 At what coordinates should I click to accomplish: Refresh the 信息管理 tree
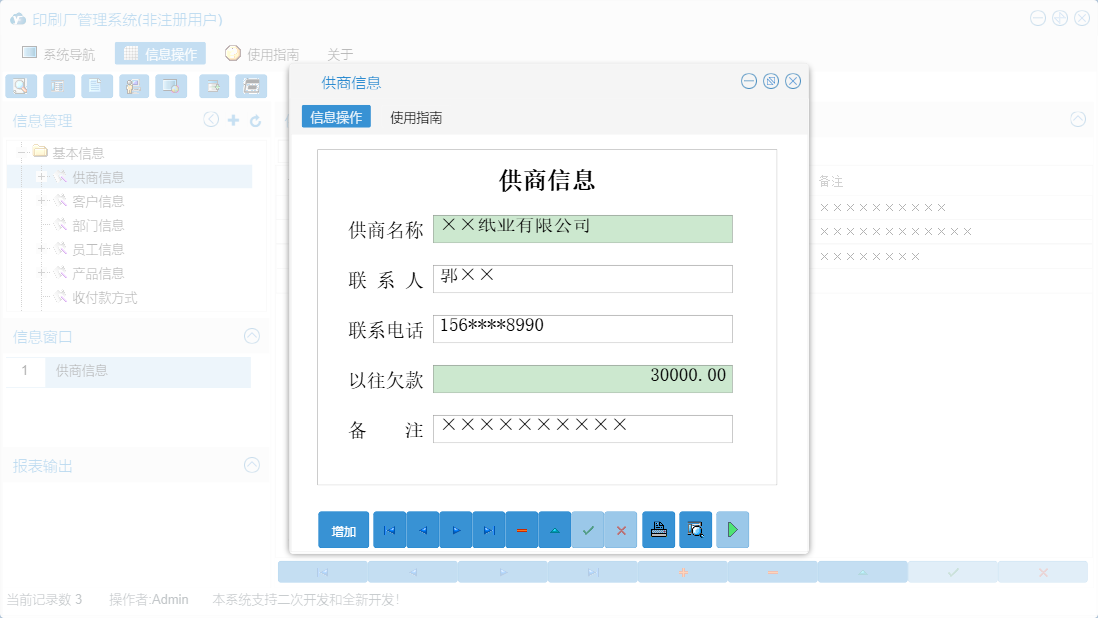click(x=253, y=119)
